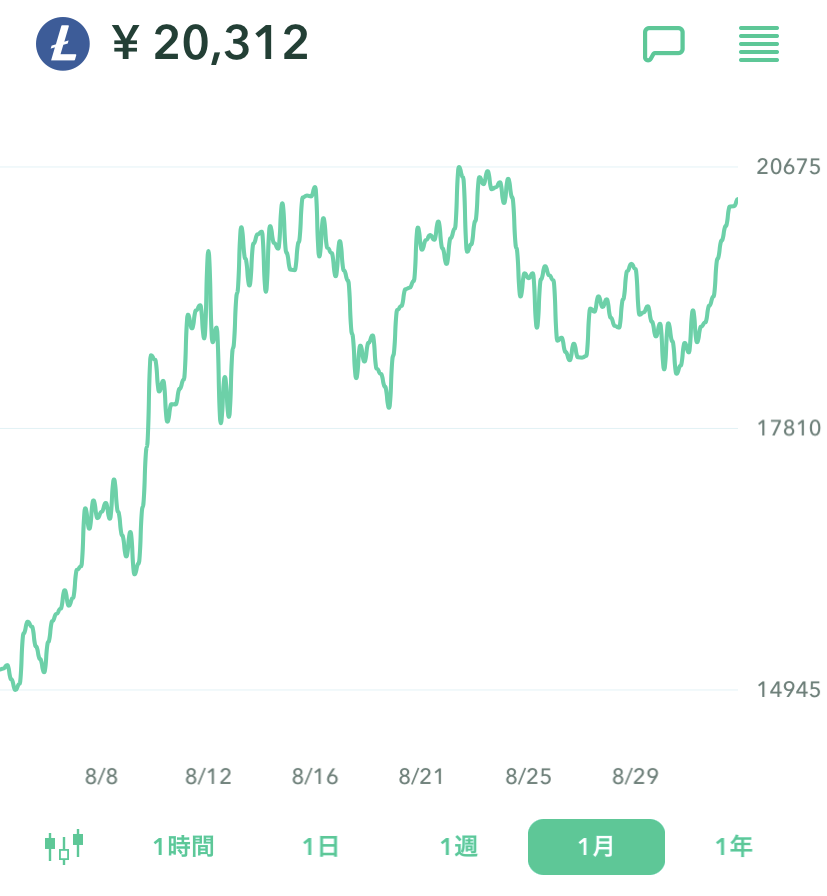Click the ¥ 20,312 current price
Image resolution: width=827 pixels, height=896 pixels.
point(211,44)
